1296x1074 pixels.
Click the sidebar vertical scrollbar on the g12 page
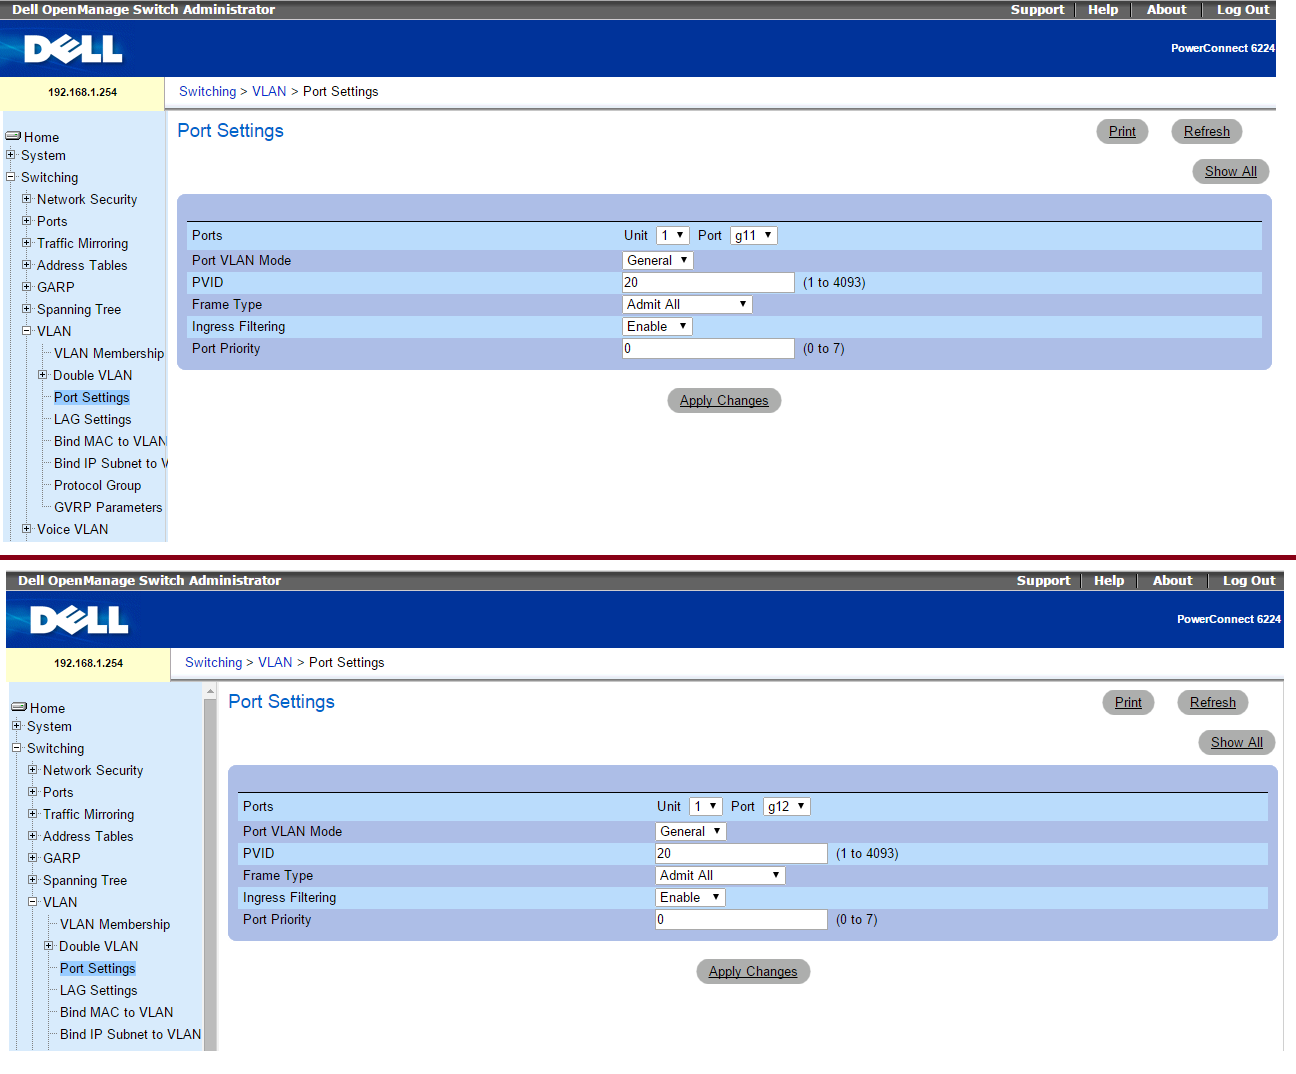pos(210,867)
